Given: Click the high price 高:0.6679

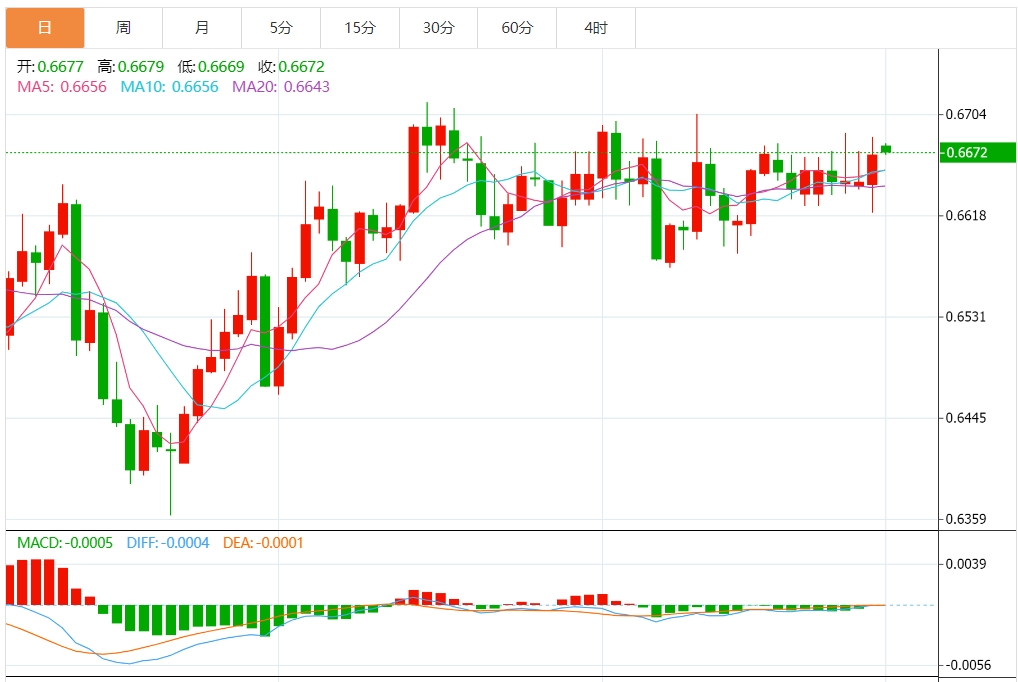Looking at the screenshot, I should (x=130, y=67).
